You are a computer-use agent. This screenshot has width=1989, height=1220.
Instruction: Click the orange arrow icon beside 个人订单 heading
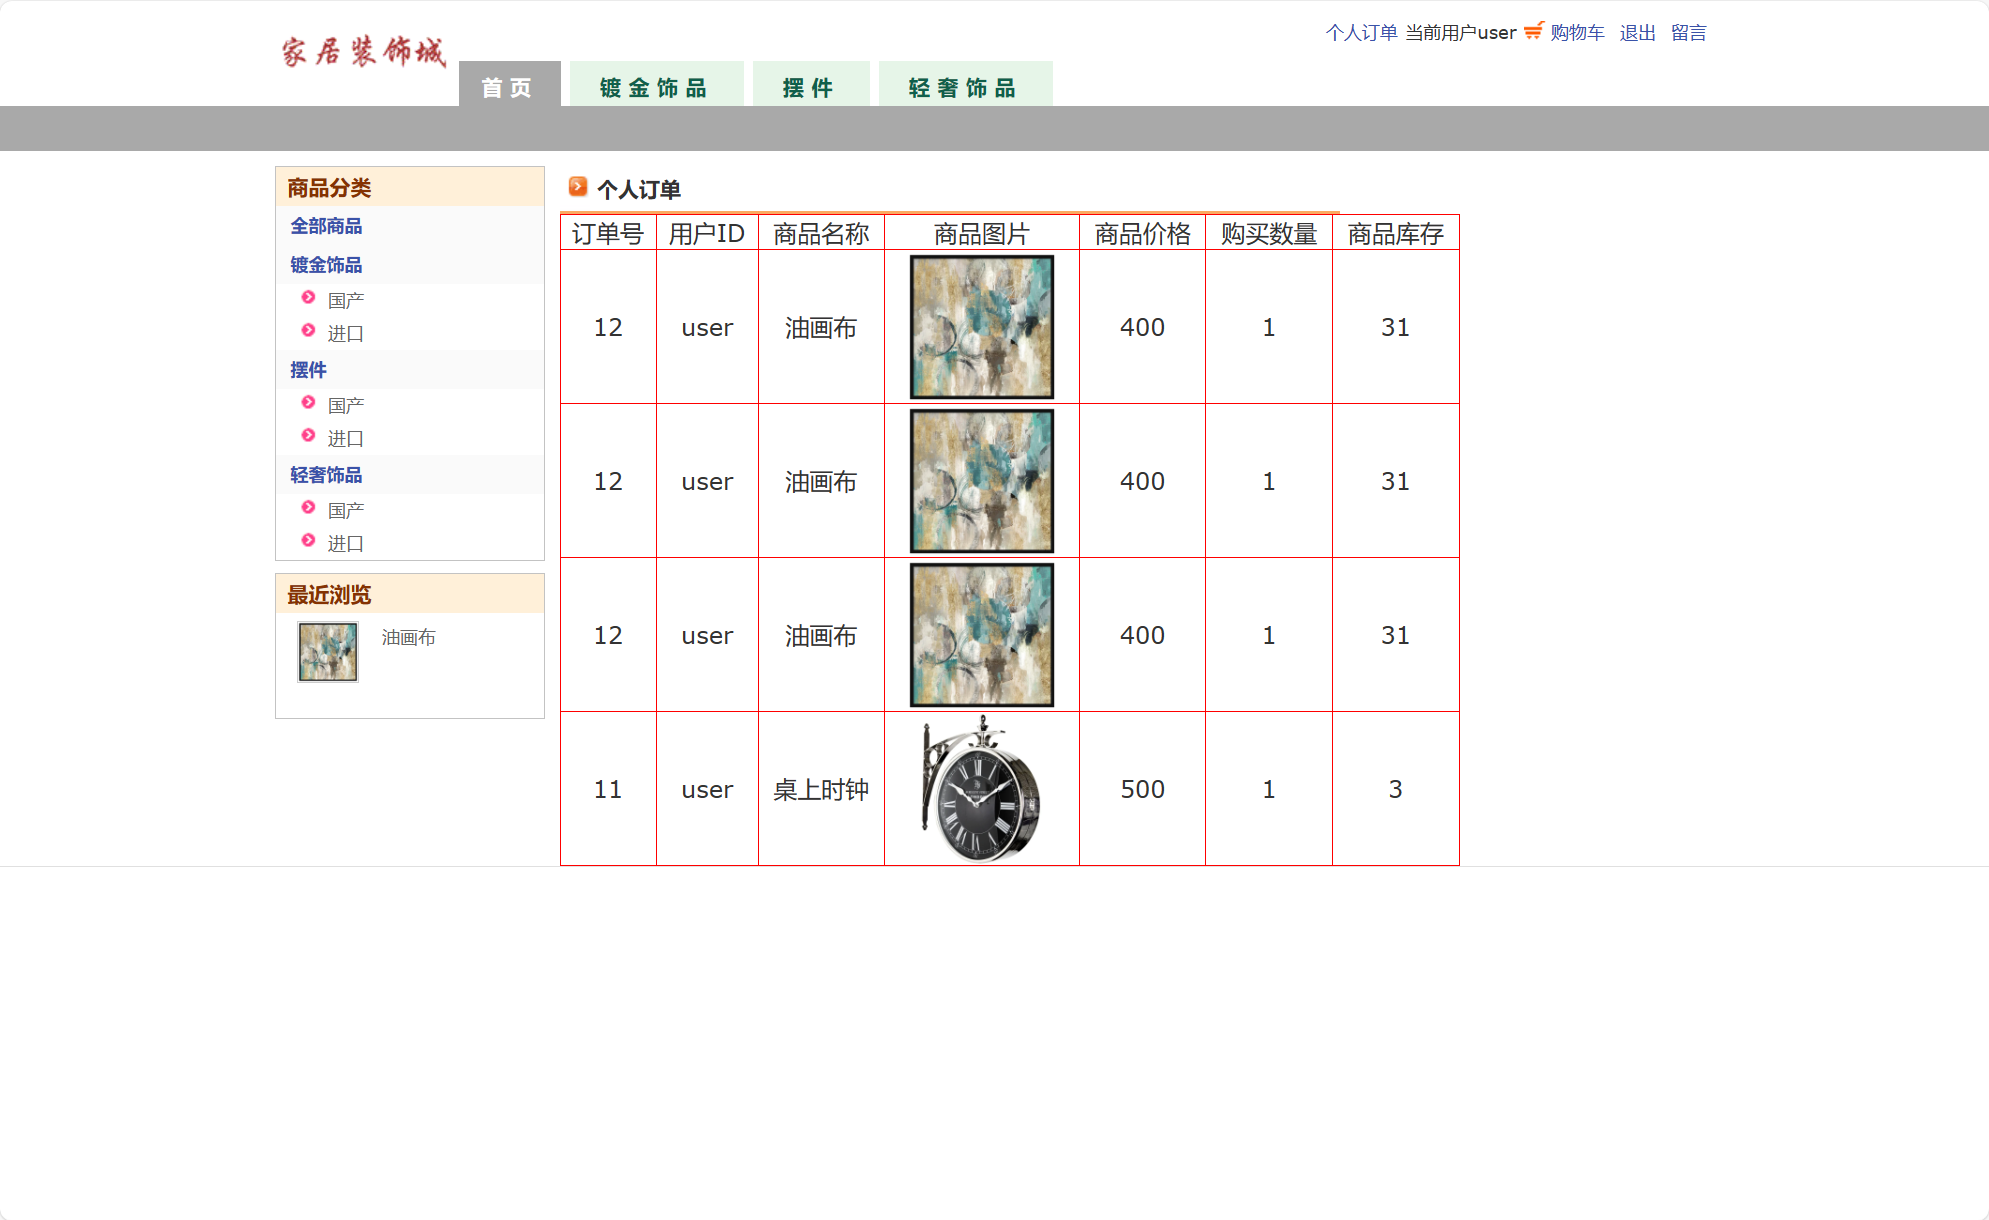[578, 186]
